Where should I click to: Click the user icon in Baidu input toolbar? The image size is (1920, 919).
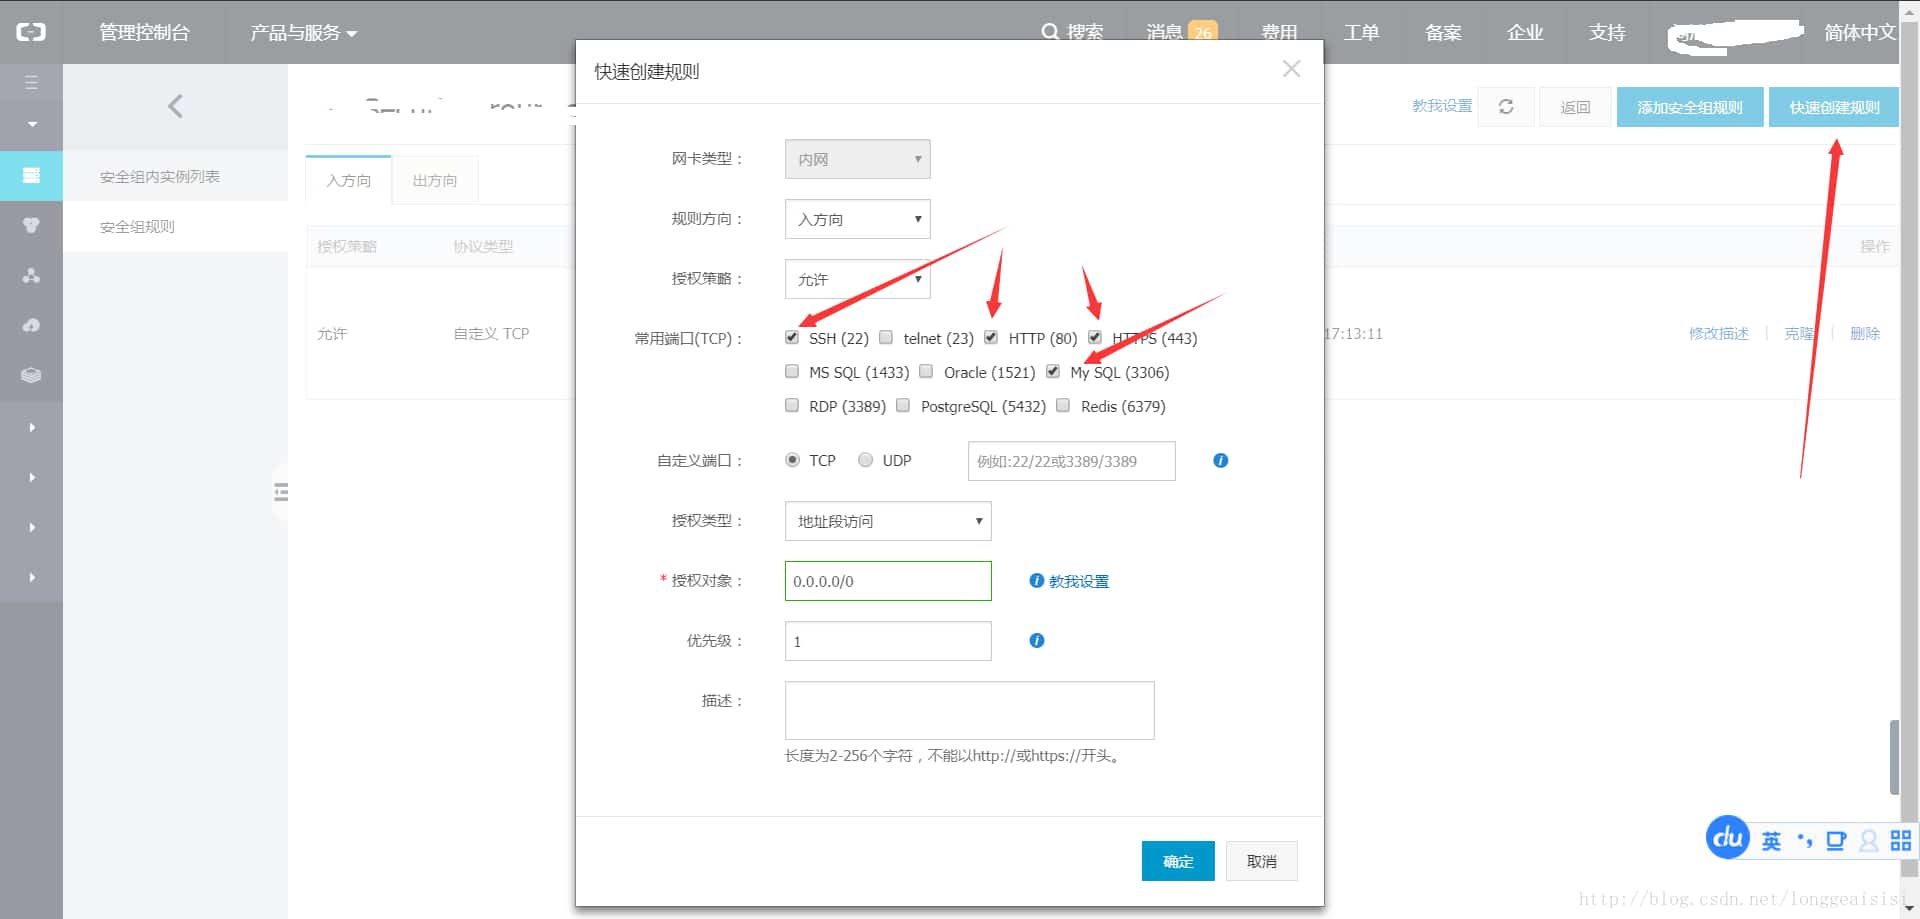tap(1867, 841)
